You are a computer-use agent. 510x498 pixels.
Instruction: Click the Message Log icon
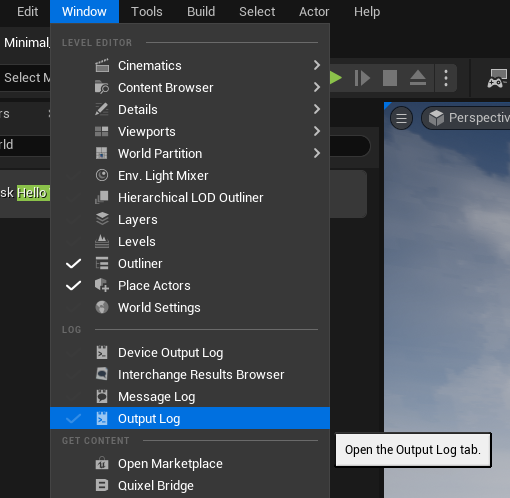(x=102, y=396)
